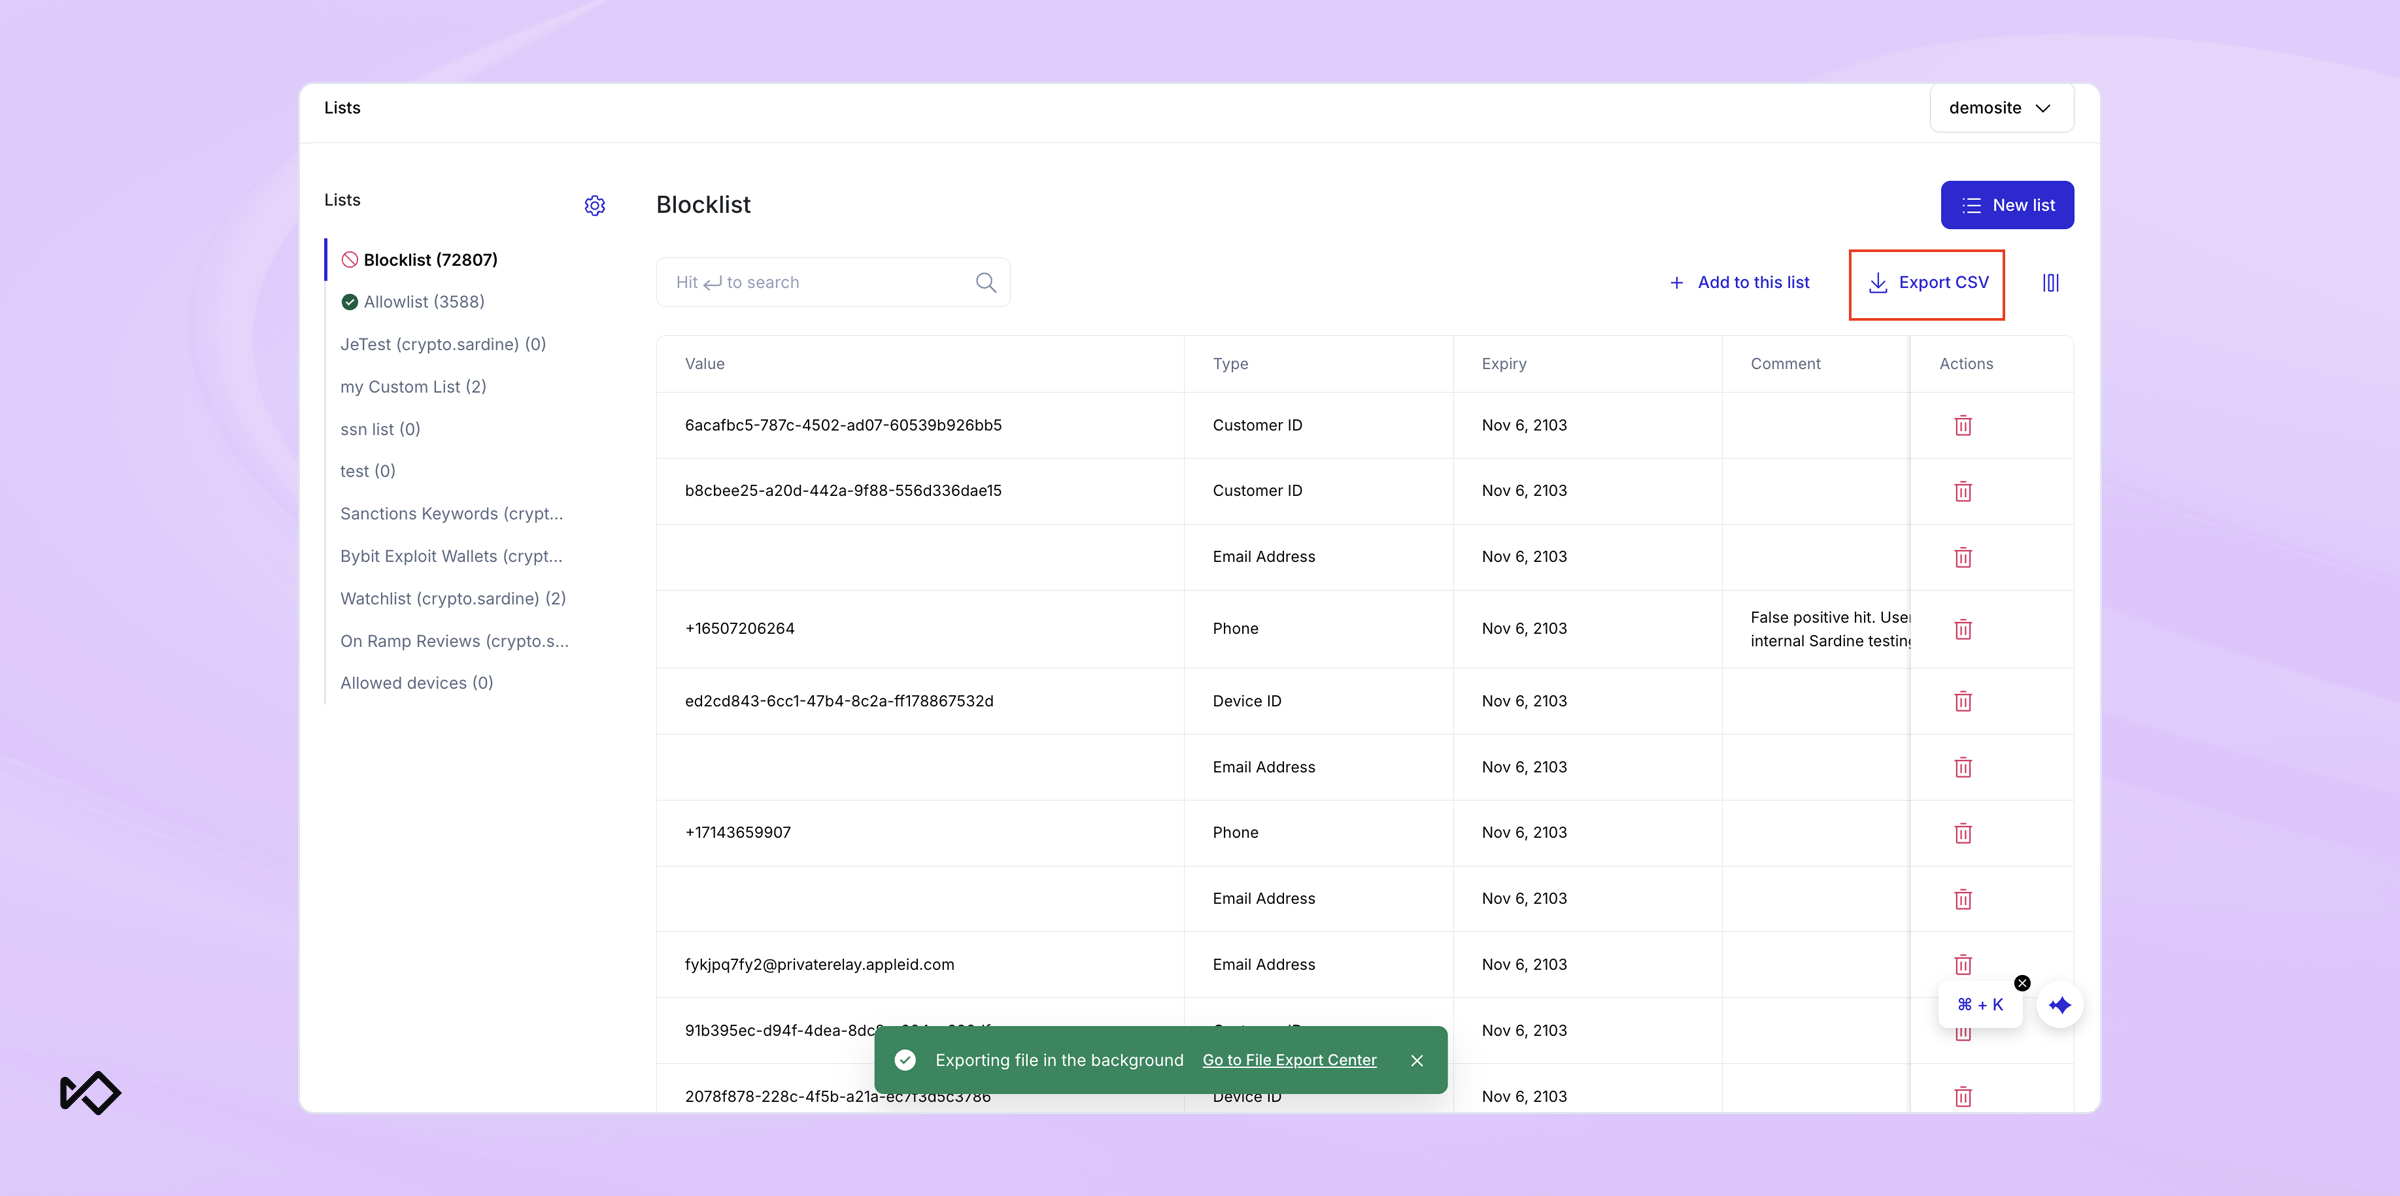
Task: Open the column layout icon
Action: (2050, 283)
